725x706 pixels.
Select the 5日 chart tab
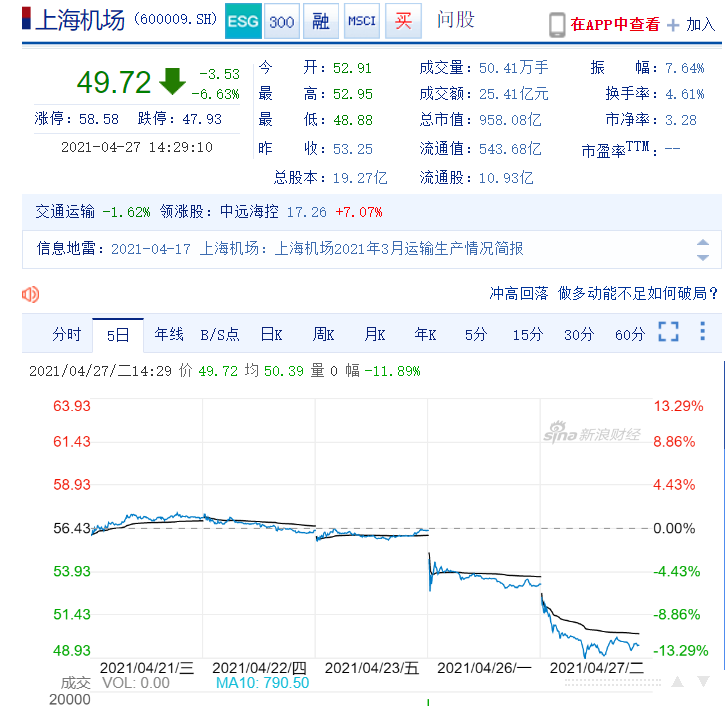pos(118,335)
